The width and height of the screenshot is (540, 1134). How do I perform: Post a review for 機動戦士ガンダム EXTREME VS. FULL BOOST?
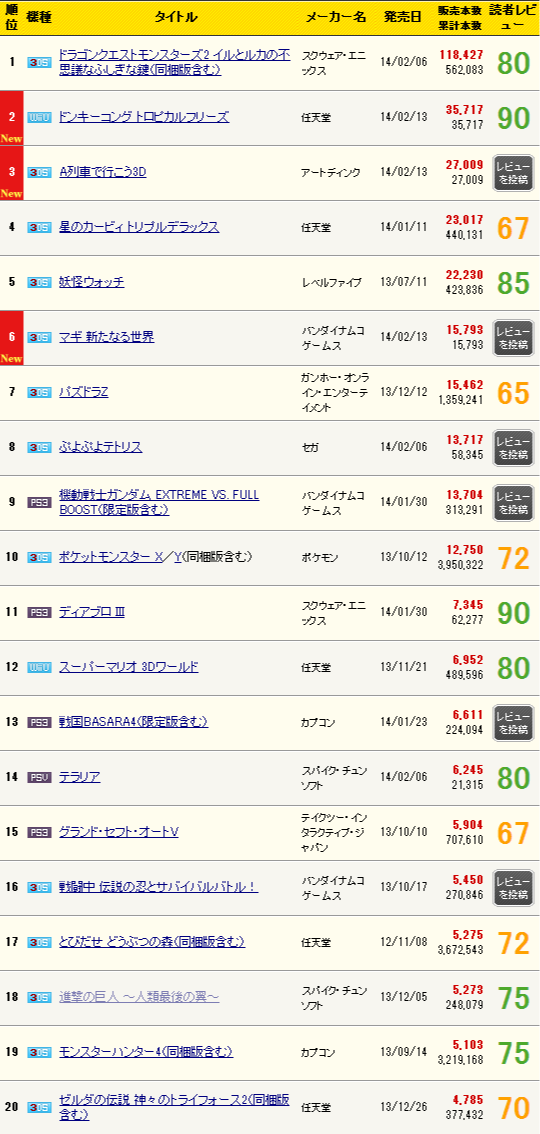(x=513, y=503)
